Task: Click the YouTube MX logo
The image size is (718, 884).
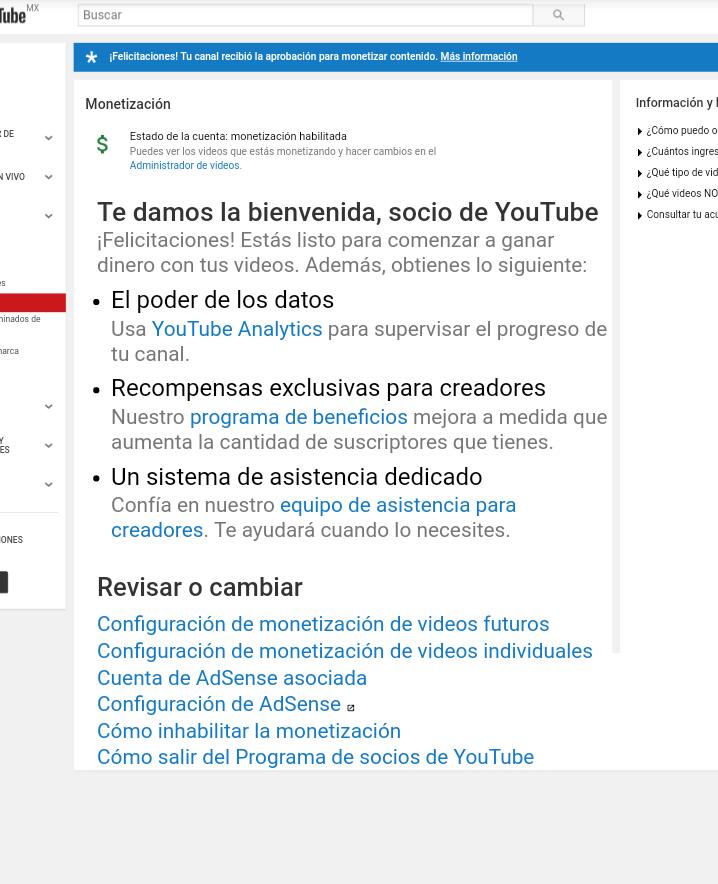Action: click(19, 14)
